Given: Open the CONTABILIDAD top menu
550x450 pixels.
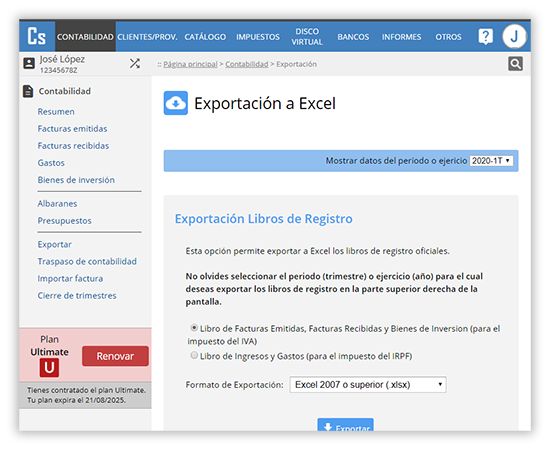Looking at the screenshot, I should click(85, 37).
